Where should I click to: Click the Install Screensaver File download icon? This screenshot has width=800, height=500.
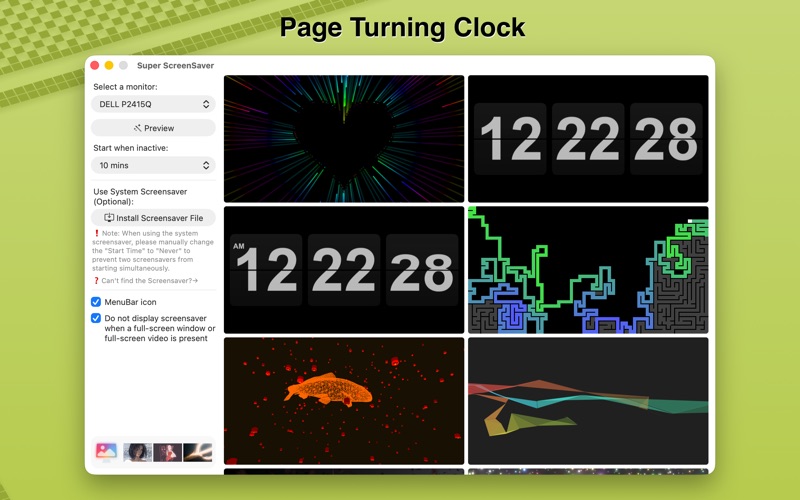109,218
